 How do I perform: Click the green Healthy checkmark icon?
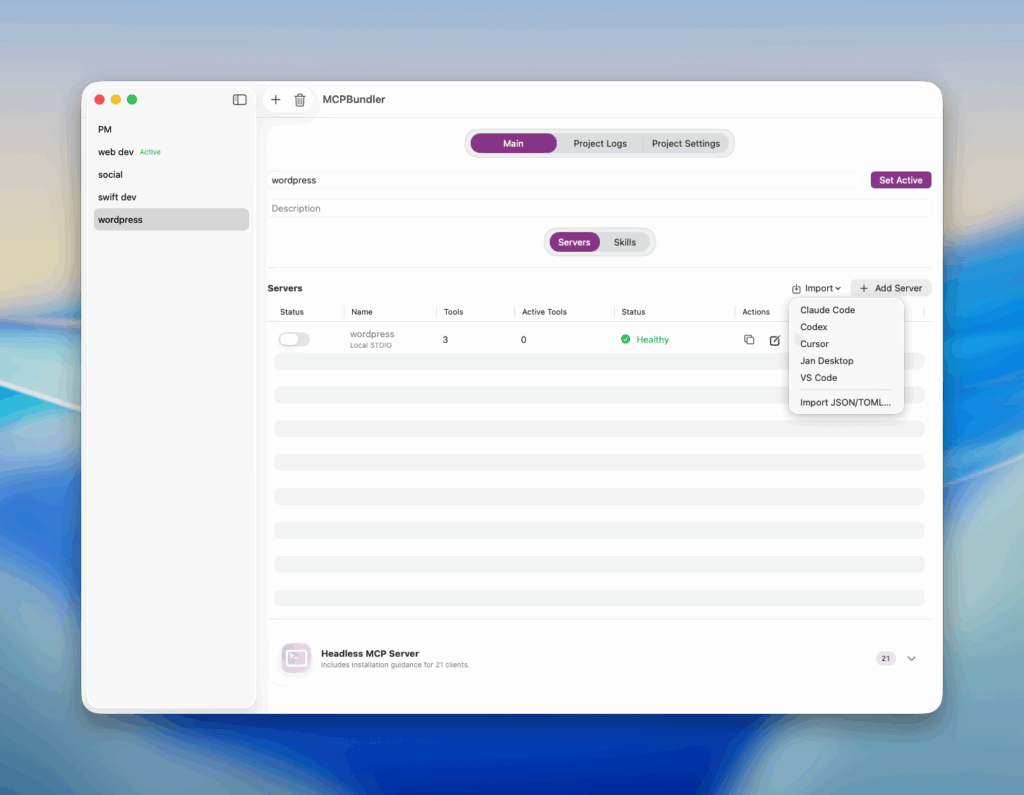click(x=626, y=340)
